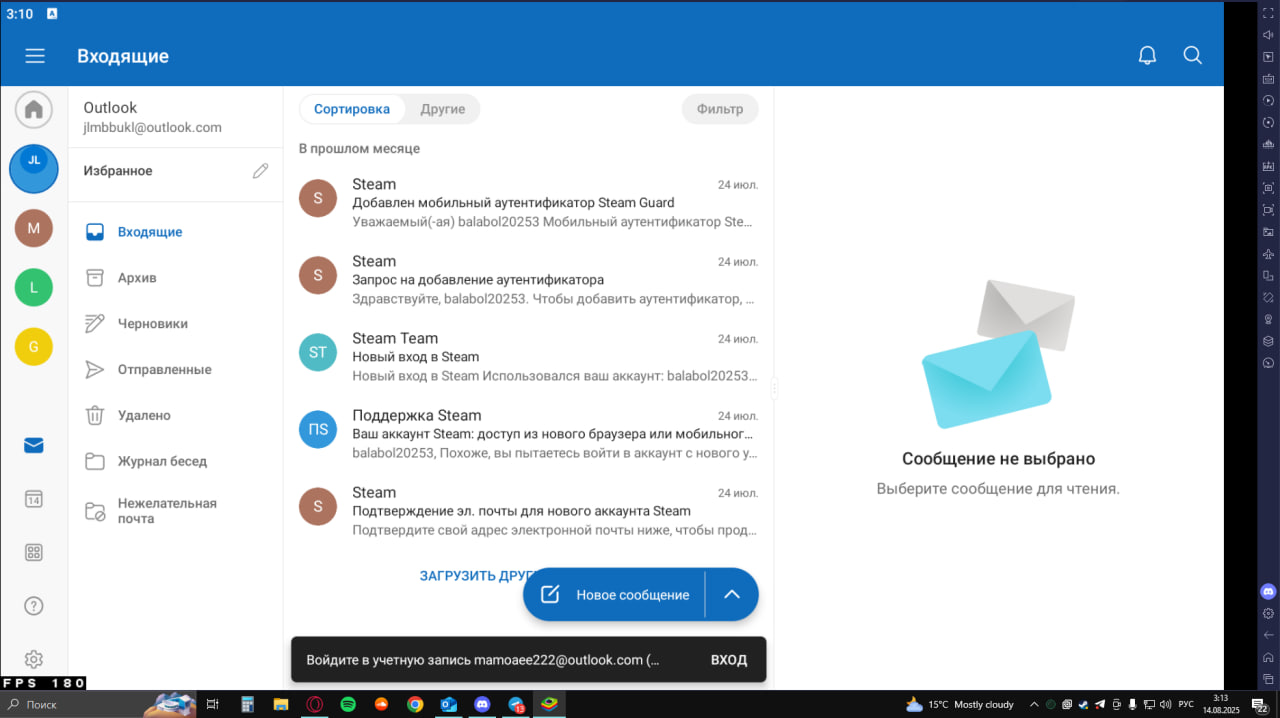Edit favorites with the pencil icon
Screen dimensions: 1280x718
click(260, 171)
